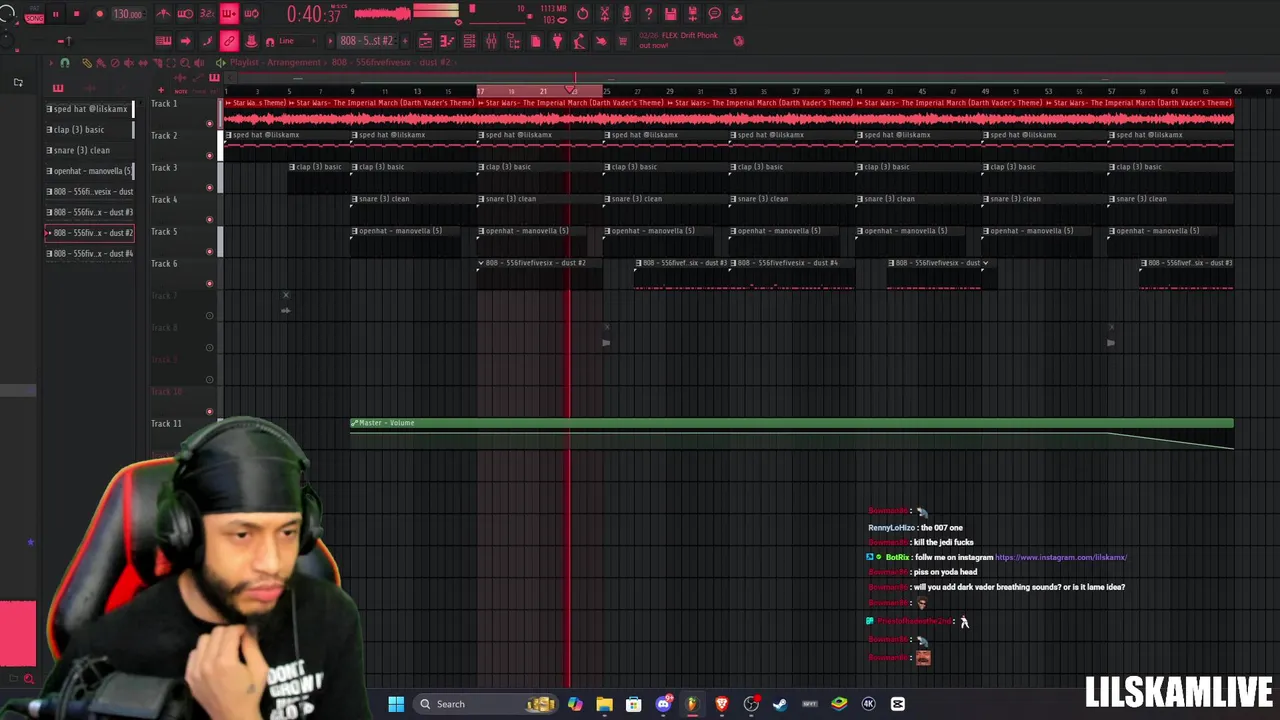Toggle the PAT/SONG mode switch
Image resolution: width=1280 pixels, height=720 pixels.
click(33, 15)
